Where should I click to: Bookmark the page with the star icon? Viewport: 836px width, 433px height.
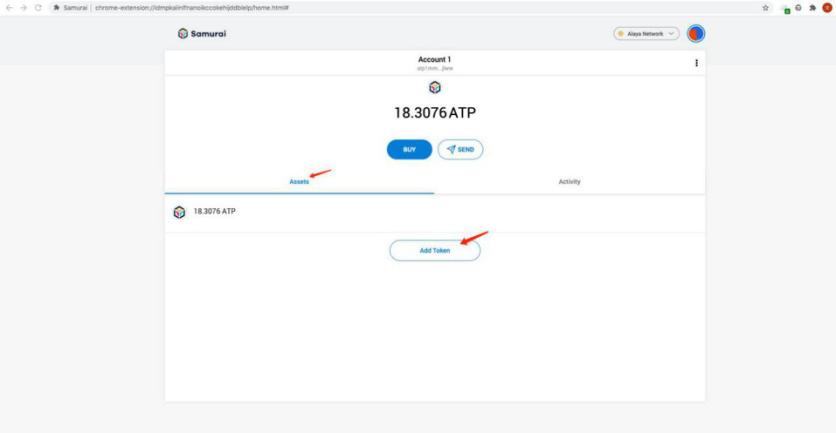(766, 7)
